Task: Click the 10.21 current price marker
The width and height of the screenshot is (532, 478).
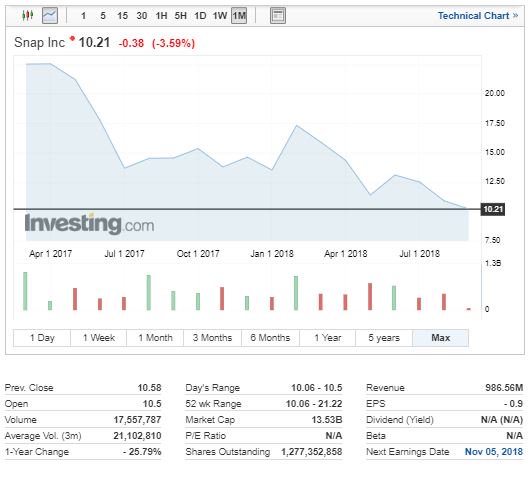Action: [x=493, y=209]
